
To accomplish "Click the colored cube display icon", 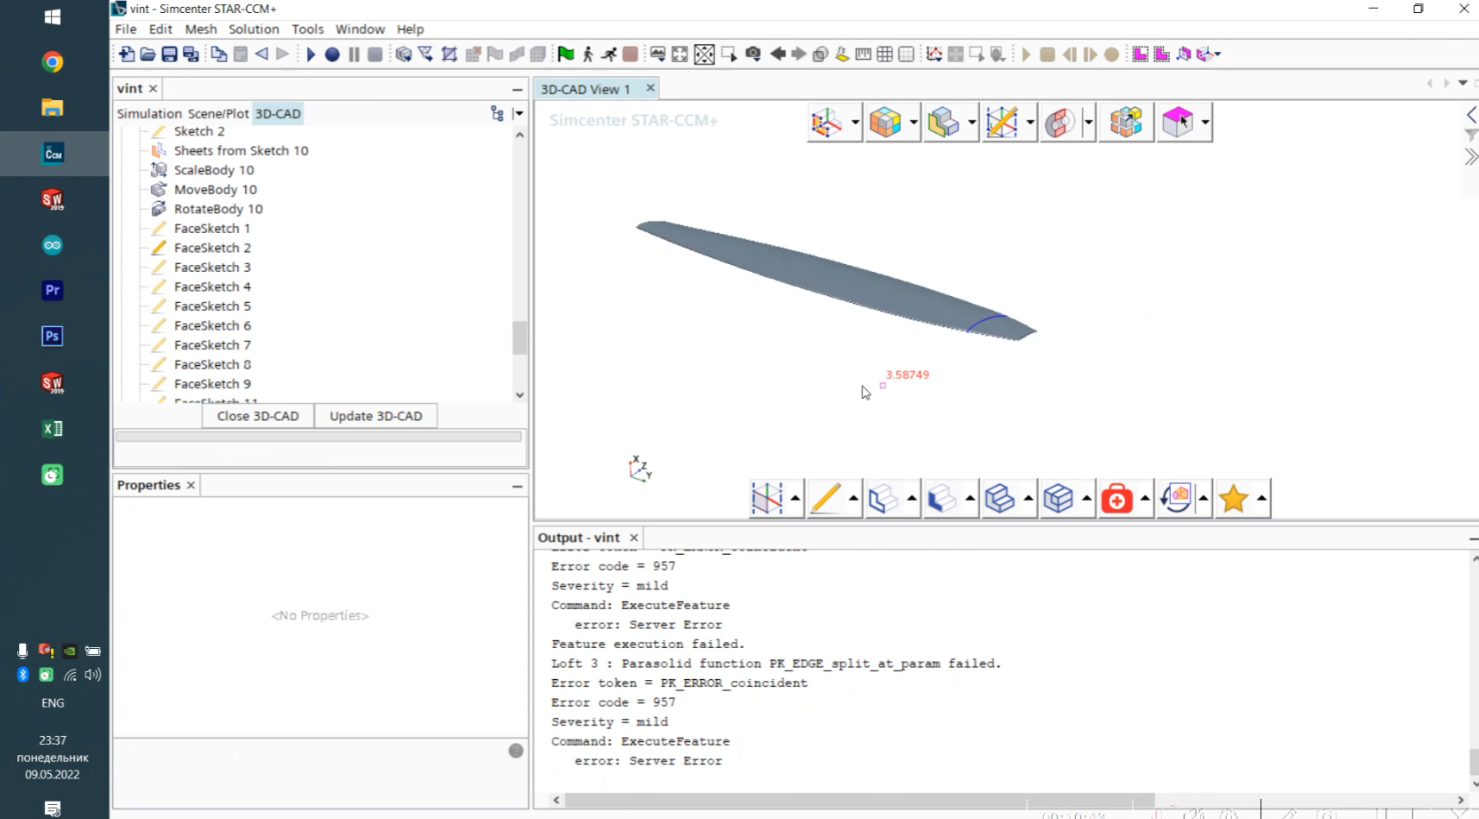I will pos(885,123).
